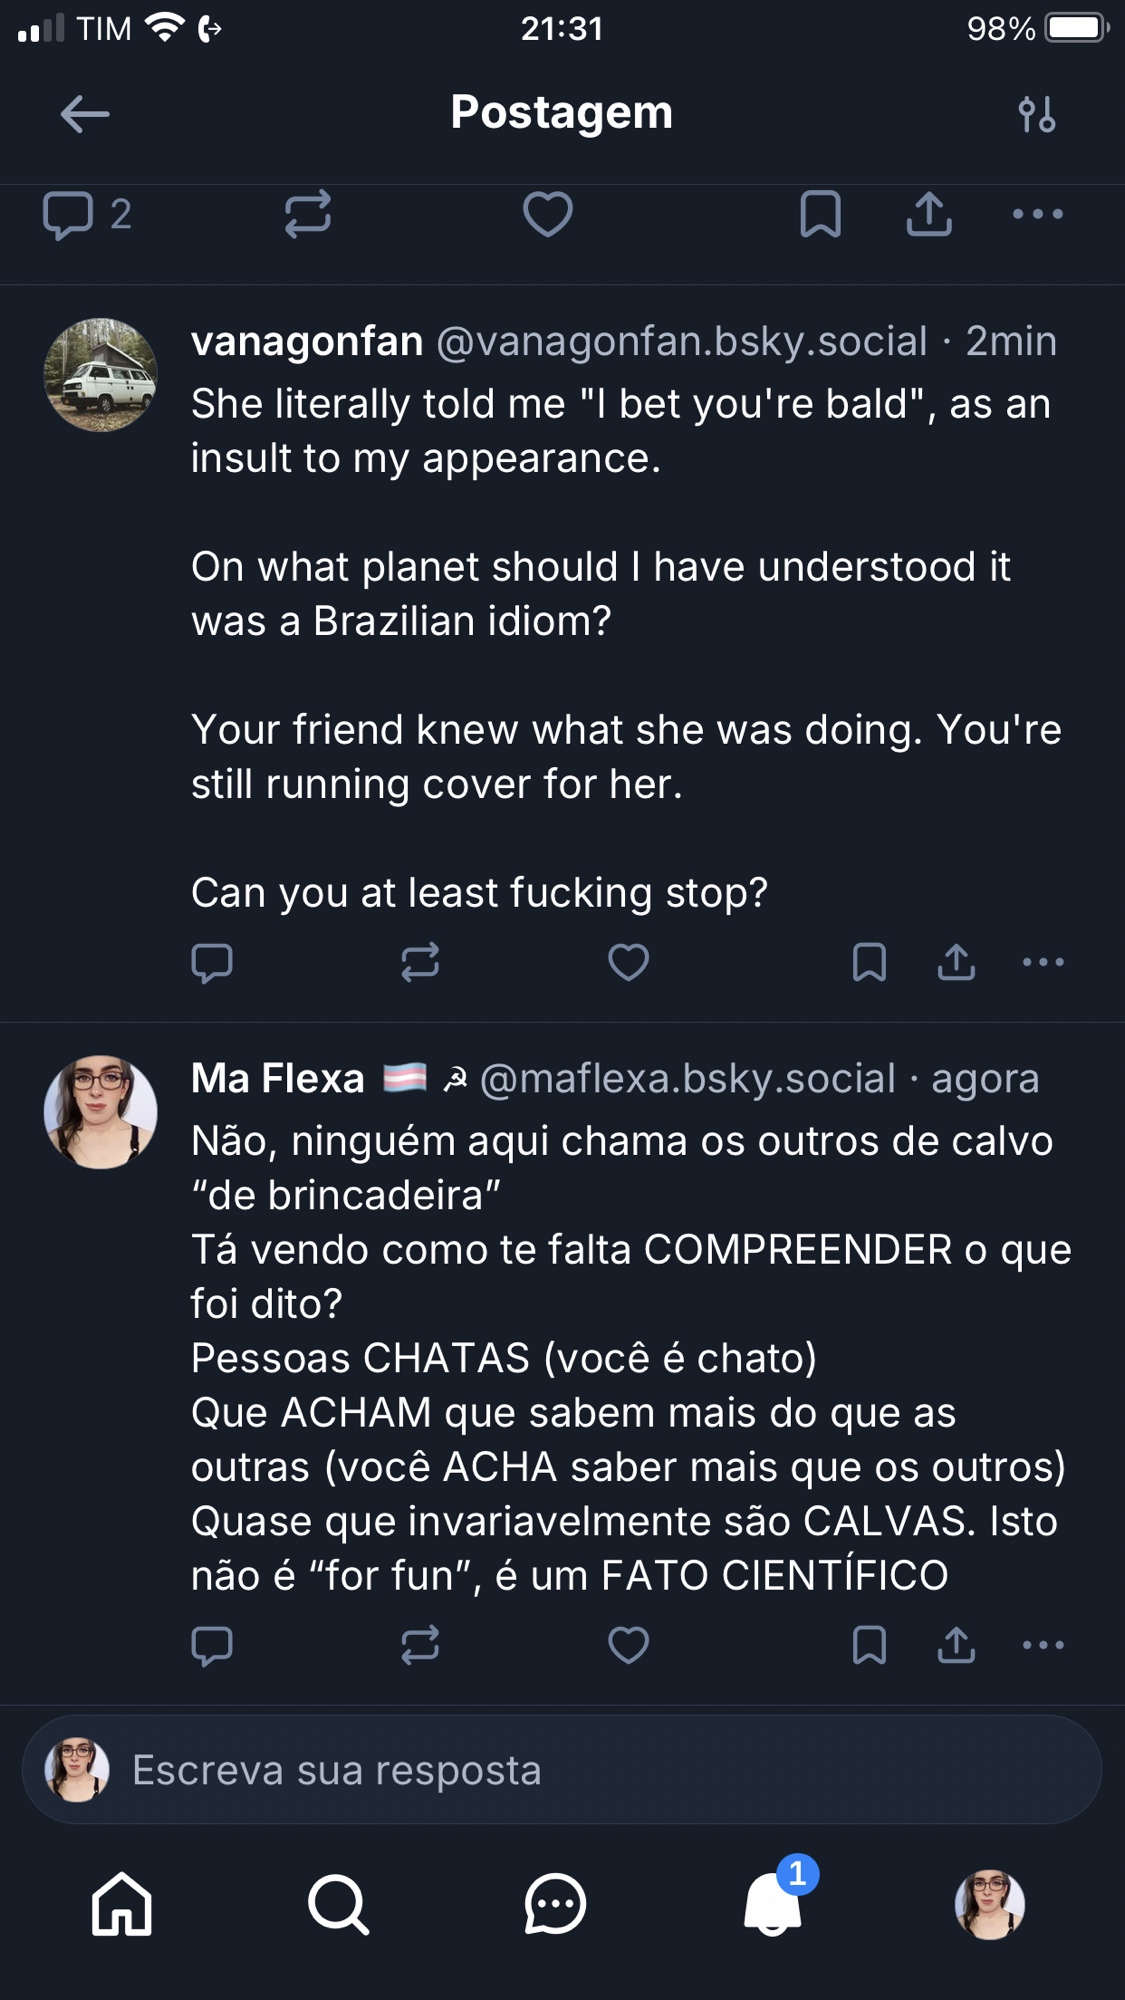Repost vanagonfan's post
The height and width of the screenshot is (2000, 1125).
tap(420, 963)
